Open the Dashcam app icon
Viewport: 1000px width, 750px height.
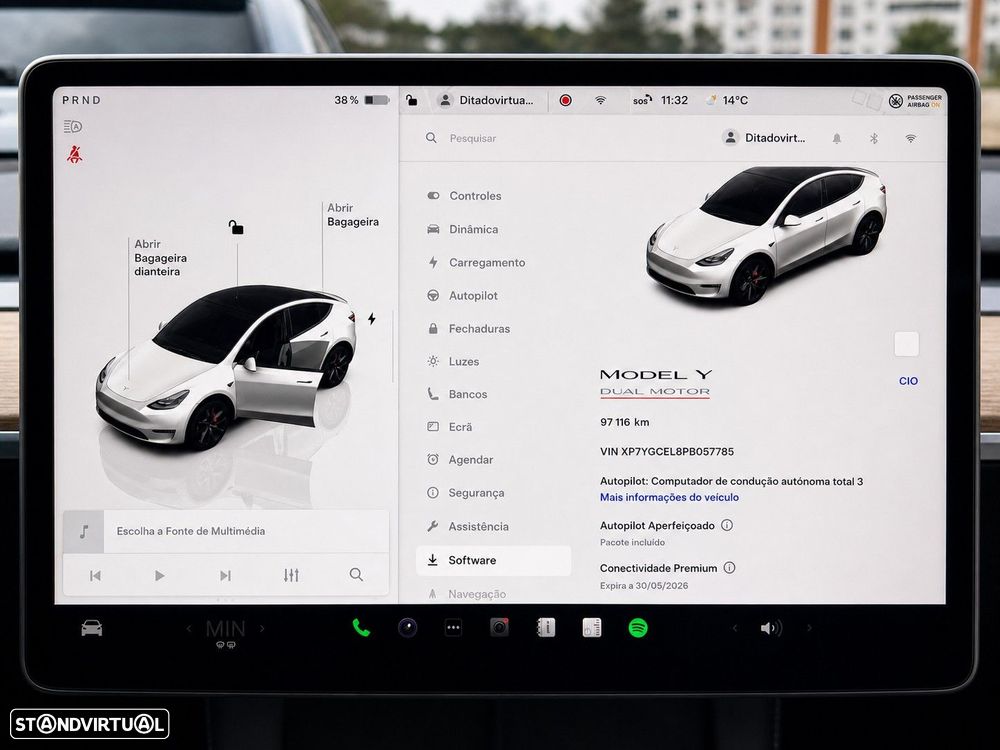pos(499,628)
